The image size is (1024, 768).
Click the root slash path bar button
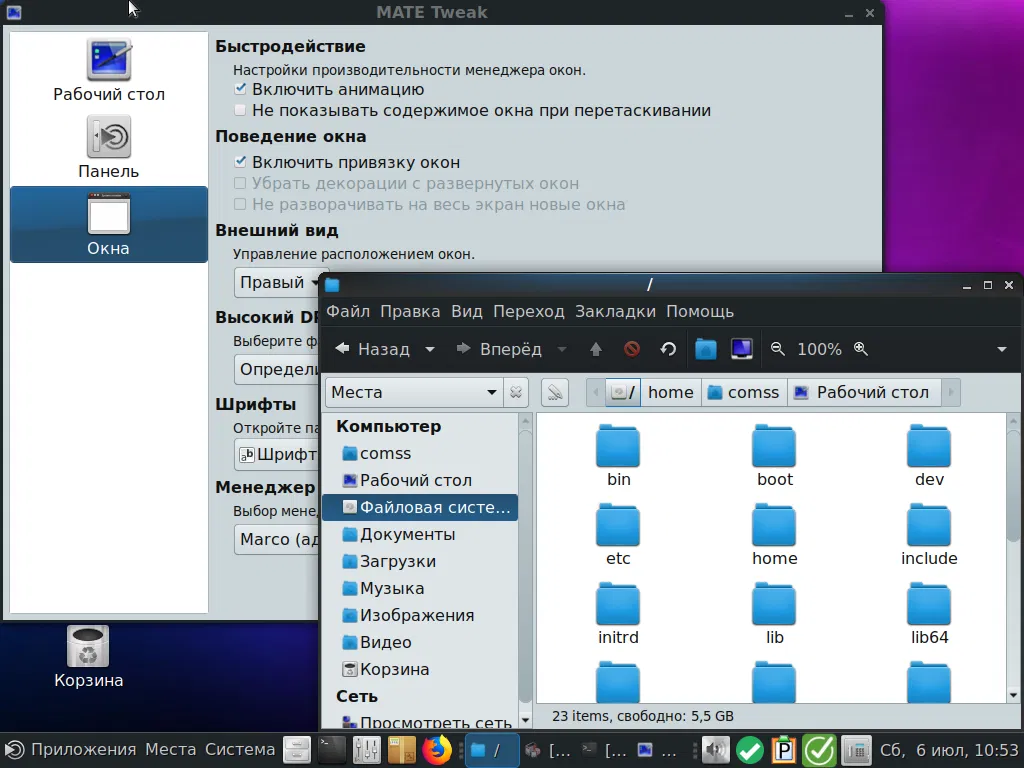point(622,392)
